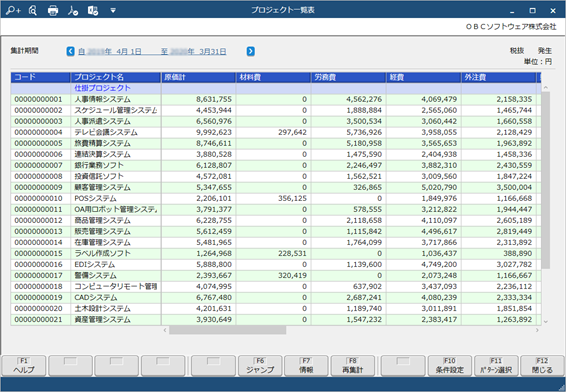Click the horizontal scrollbar thumb
The width and height of the screenshot is (566, 392).
227,330
